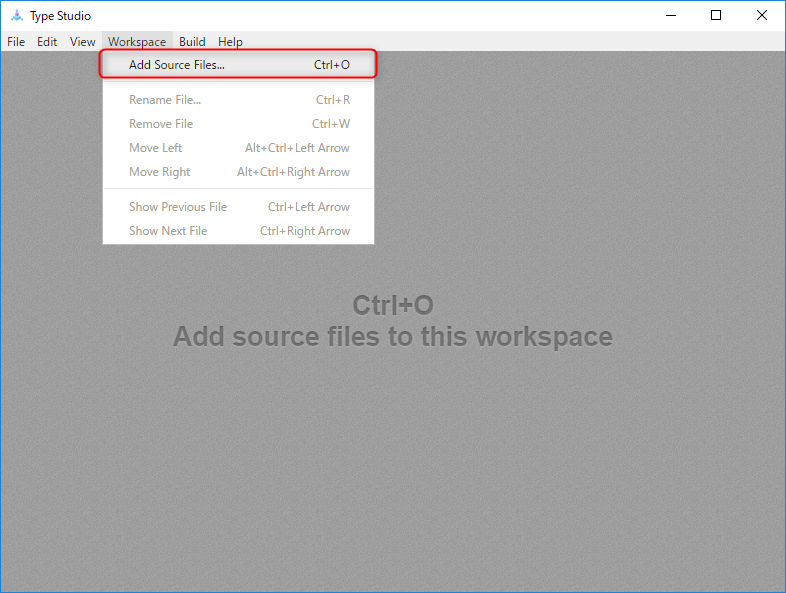Select Move Left menu entry

pos(238,148)
